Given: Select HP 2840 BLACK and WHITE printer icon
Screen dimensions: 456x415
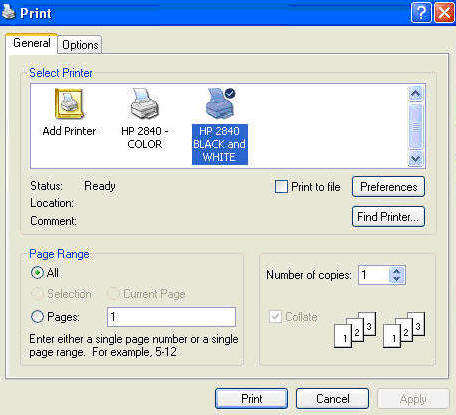Looking at the screenshot, I should pyautogui.click(x=220, y=104).
